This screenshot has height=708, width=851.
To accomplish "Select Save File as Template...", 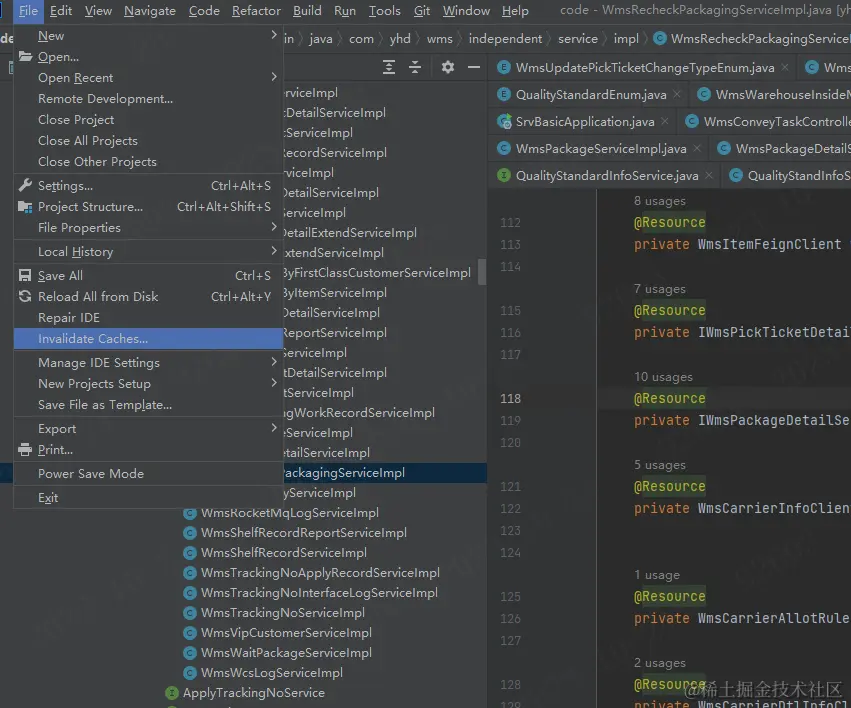I will point(148,405).
